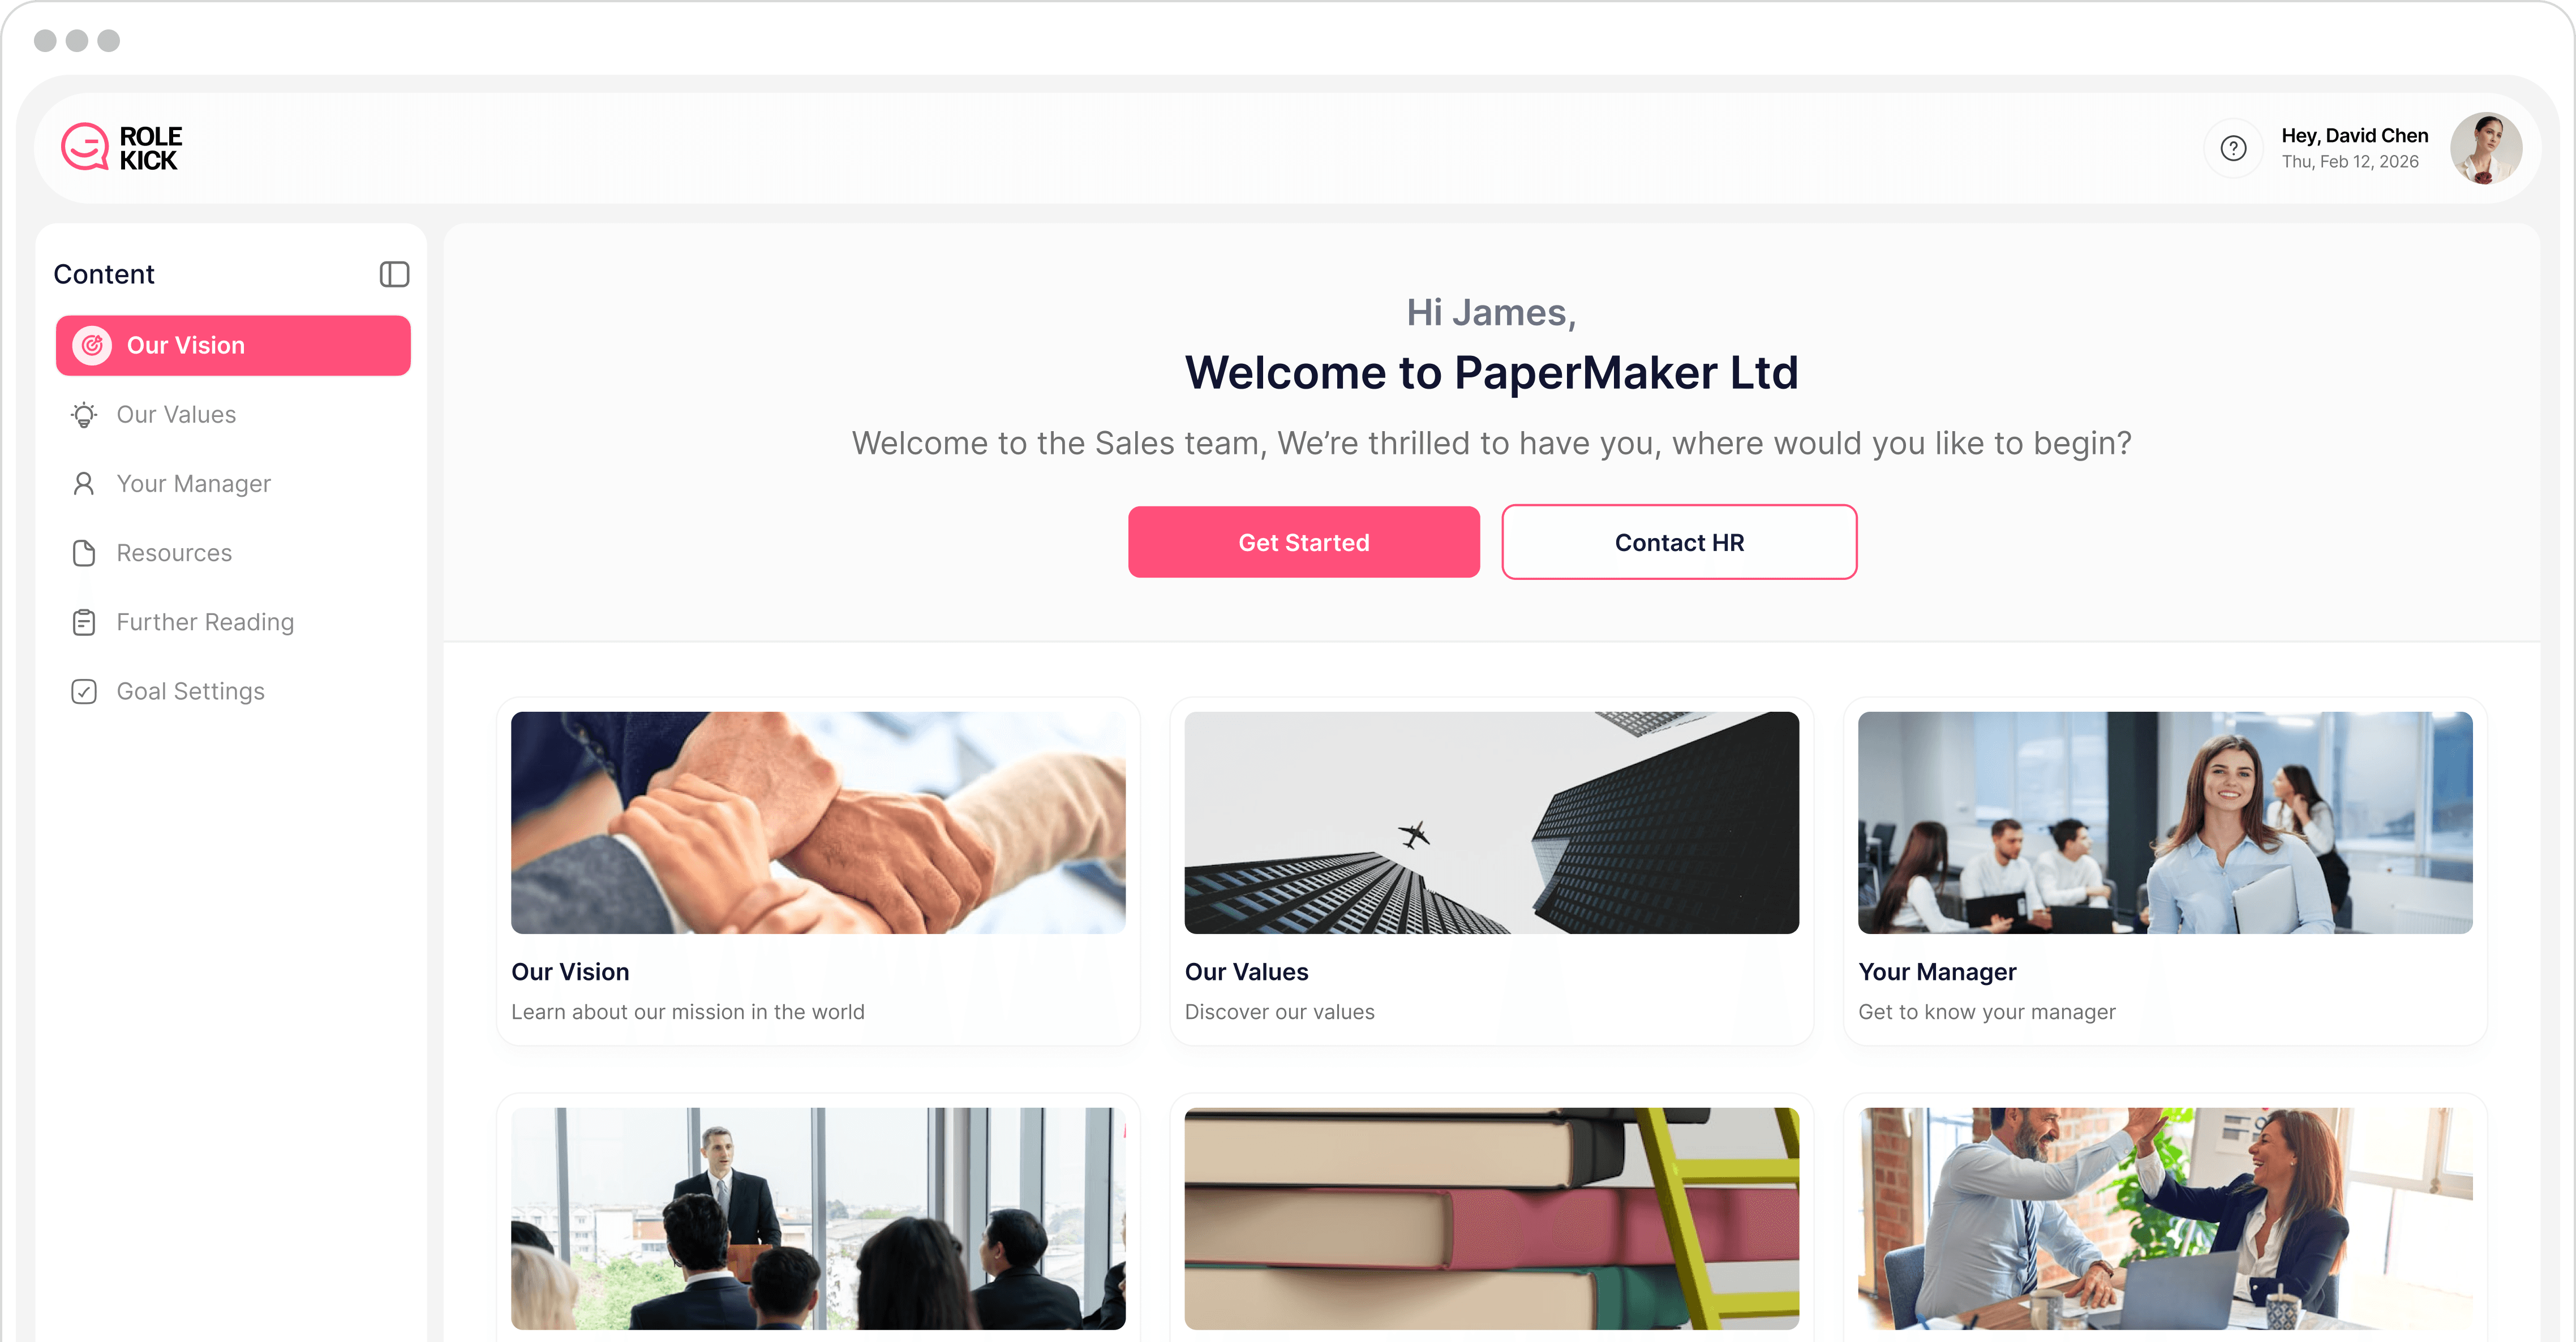Click the clipboard icon beside Further Reading
This screenshot has height=1342, width=2576.
[84, 622]
